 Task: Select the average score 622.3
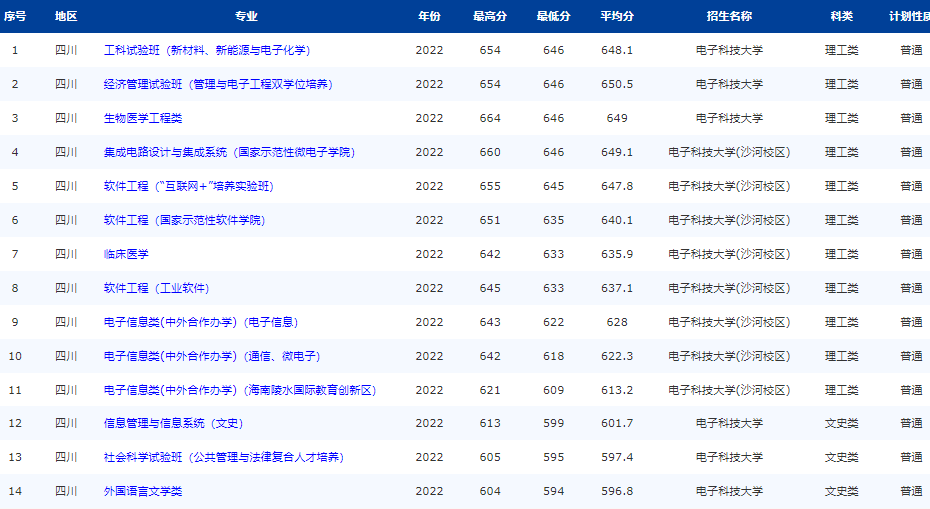[x=617, y=356]
